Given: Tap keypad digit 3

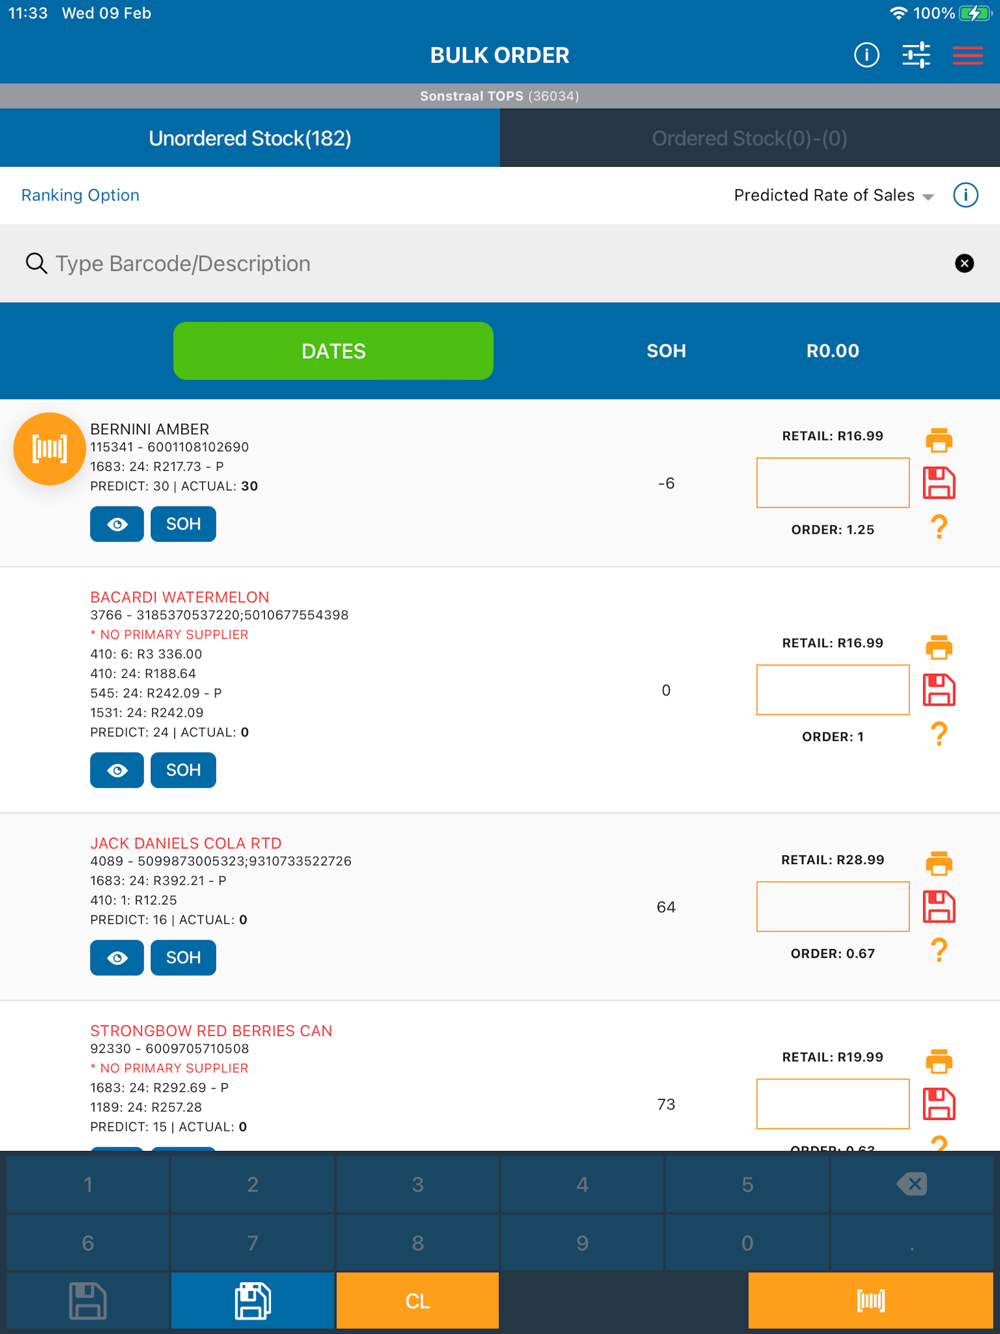Looking at the screenshot, I should click(418, 1184).
